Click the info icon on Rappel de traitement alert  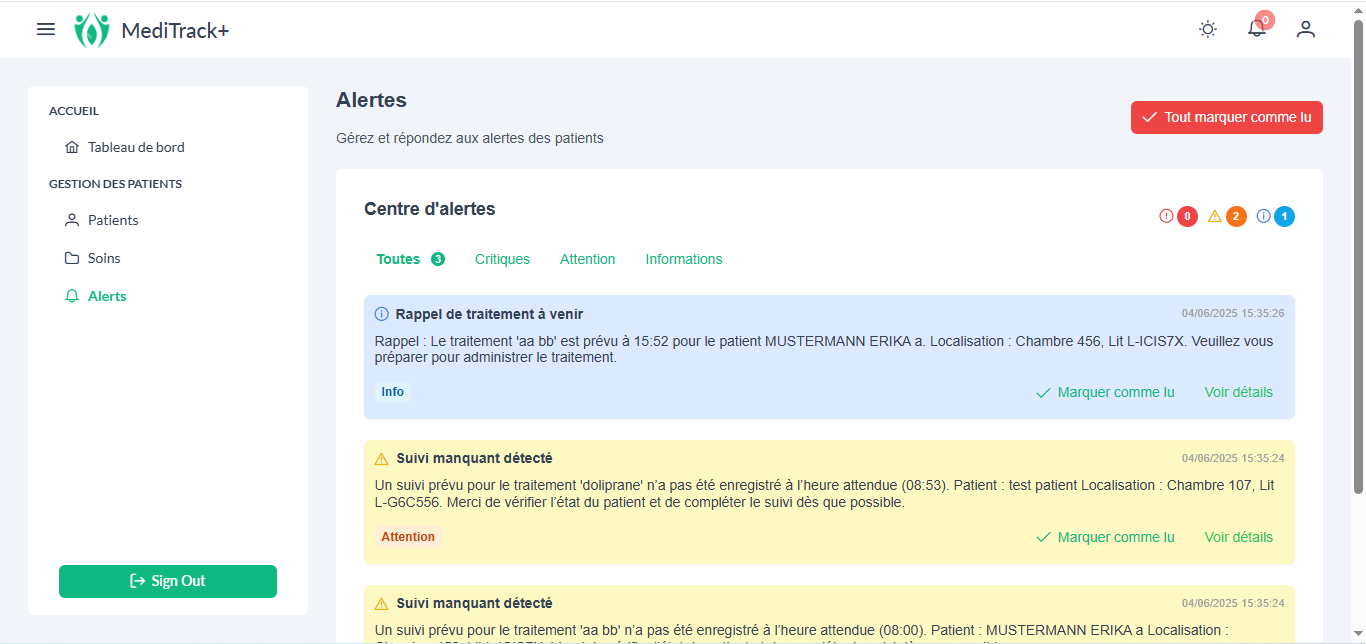pos(381,314)
